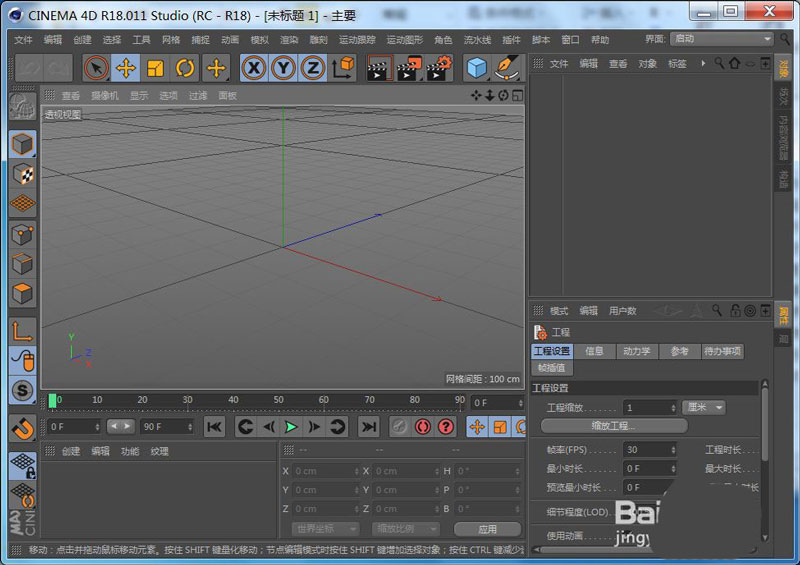Step to next frame button

(314, 427)
